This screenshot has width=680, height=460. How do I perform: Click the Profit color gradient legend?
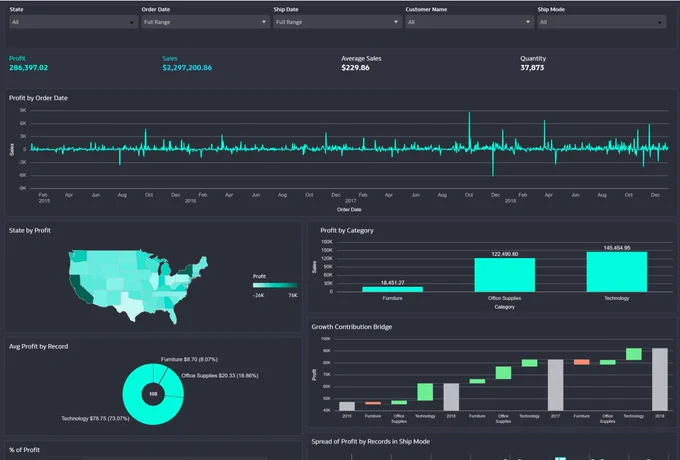click(275, 285)
